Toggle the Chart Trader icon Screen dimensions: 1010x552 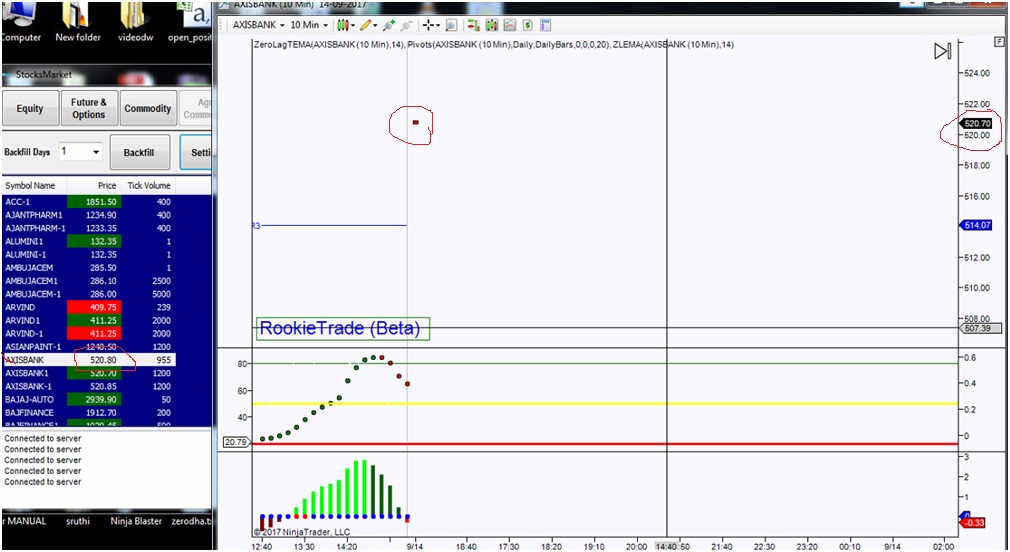pyautogui.click(x=473, y=25)
